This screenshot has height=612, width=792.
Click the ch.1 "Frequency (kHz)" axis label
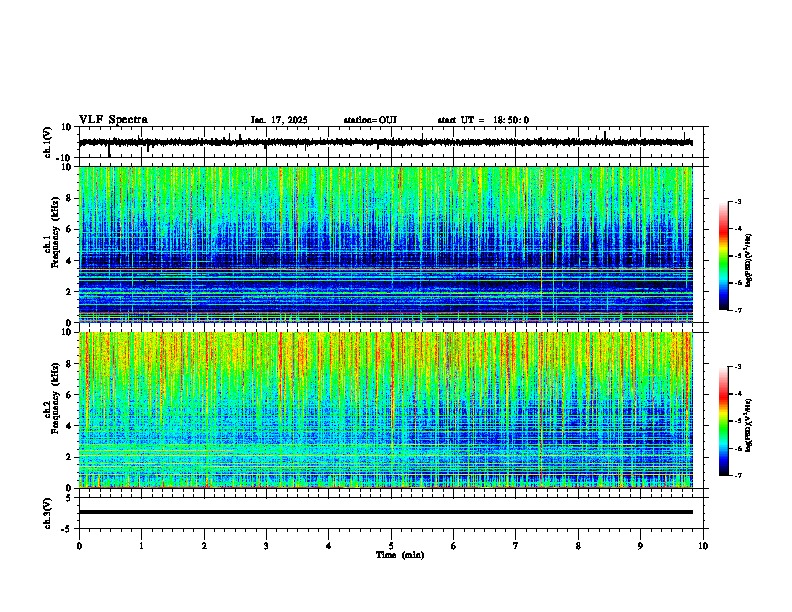click(x=55, y=232)
